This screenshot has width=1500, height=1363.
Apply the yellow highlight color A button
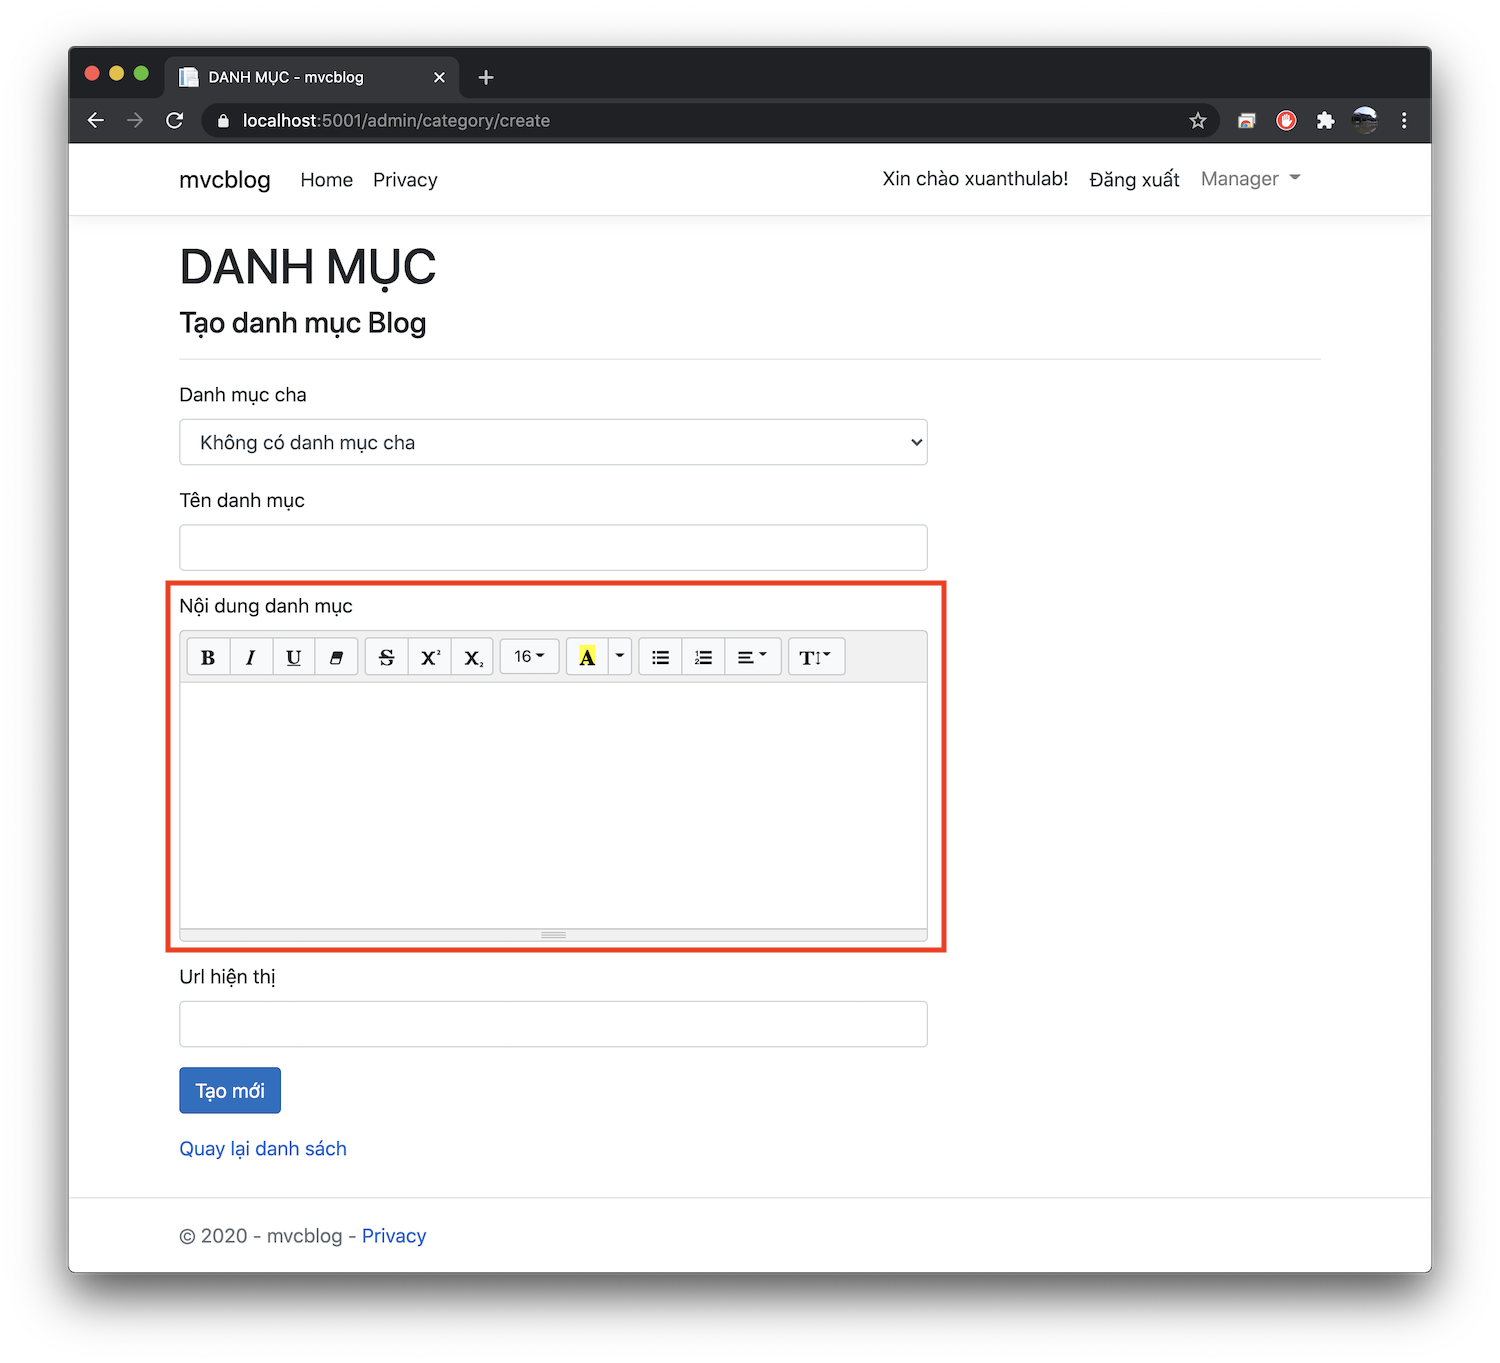(587, 657)
